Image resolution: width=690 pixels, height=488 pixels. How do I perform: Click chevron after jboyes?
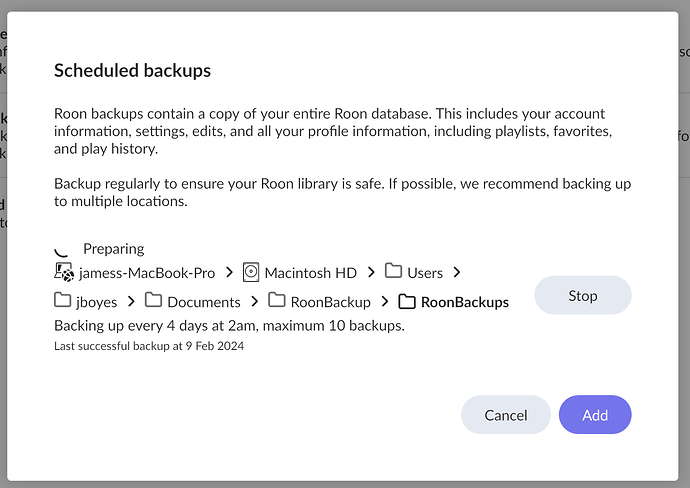[x=131, y=301]
